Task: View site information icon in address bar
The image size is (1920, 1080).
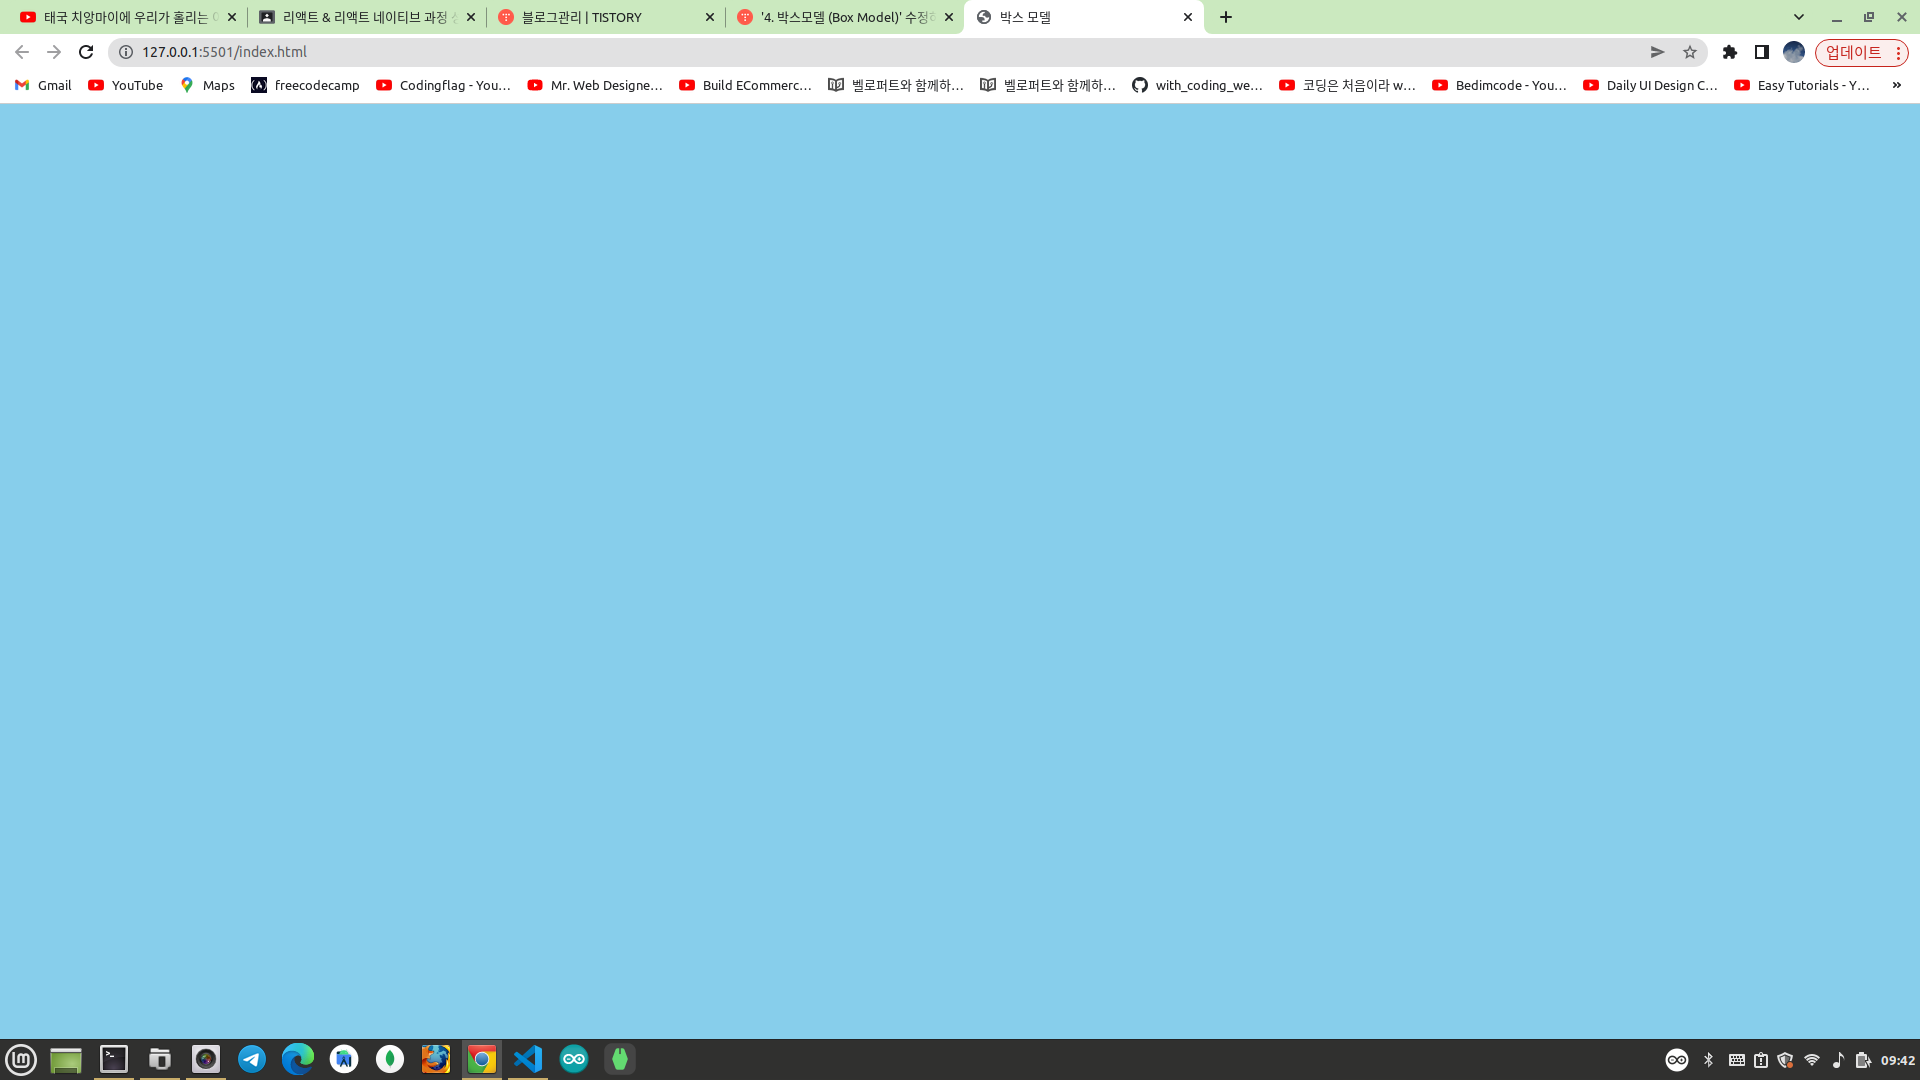Action: coord(126,52)
